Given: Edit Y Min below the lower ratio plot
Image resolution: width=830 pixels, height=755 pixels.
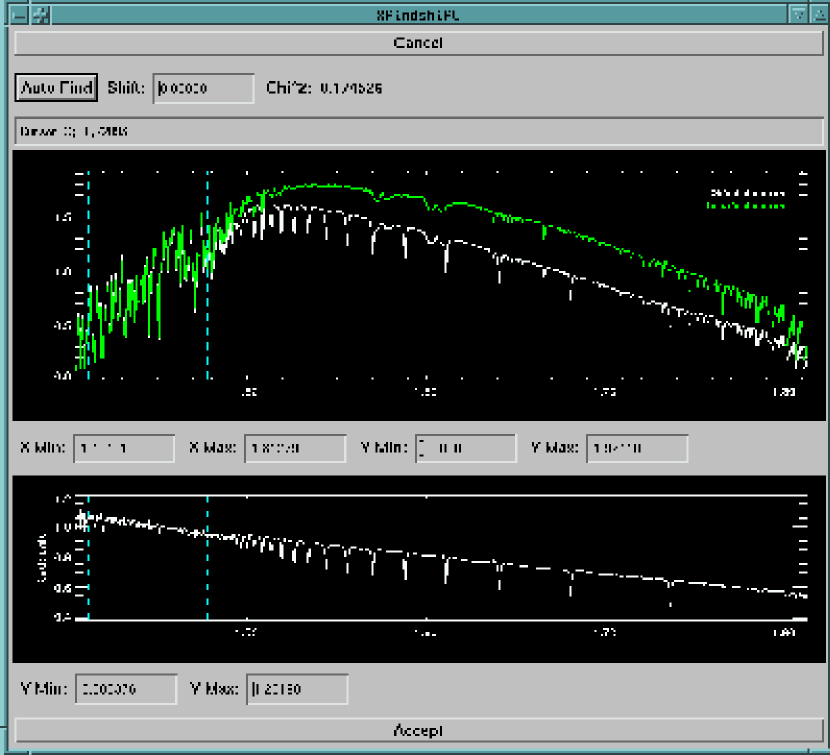Looking at the screenshot, I should (x=126, y=689).
